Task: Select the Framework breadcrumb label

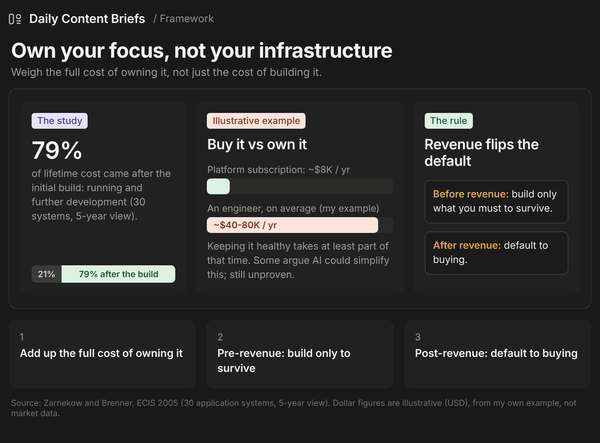Action: (187, 19)
